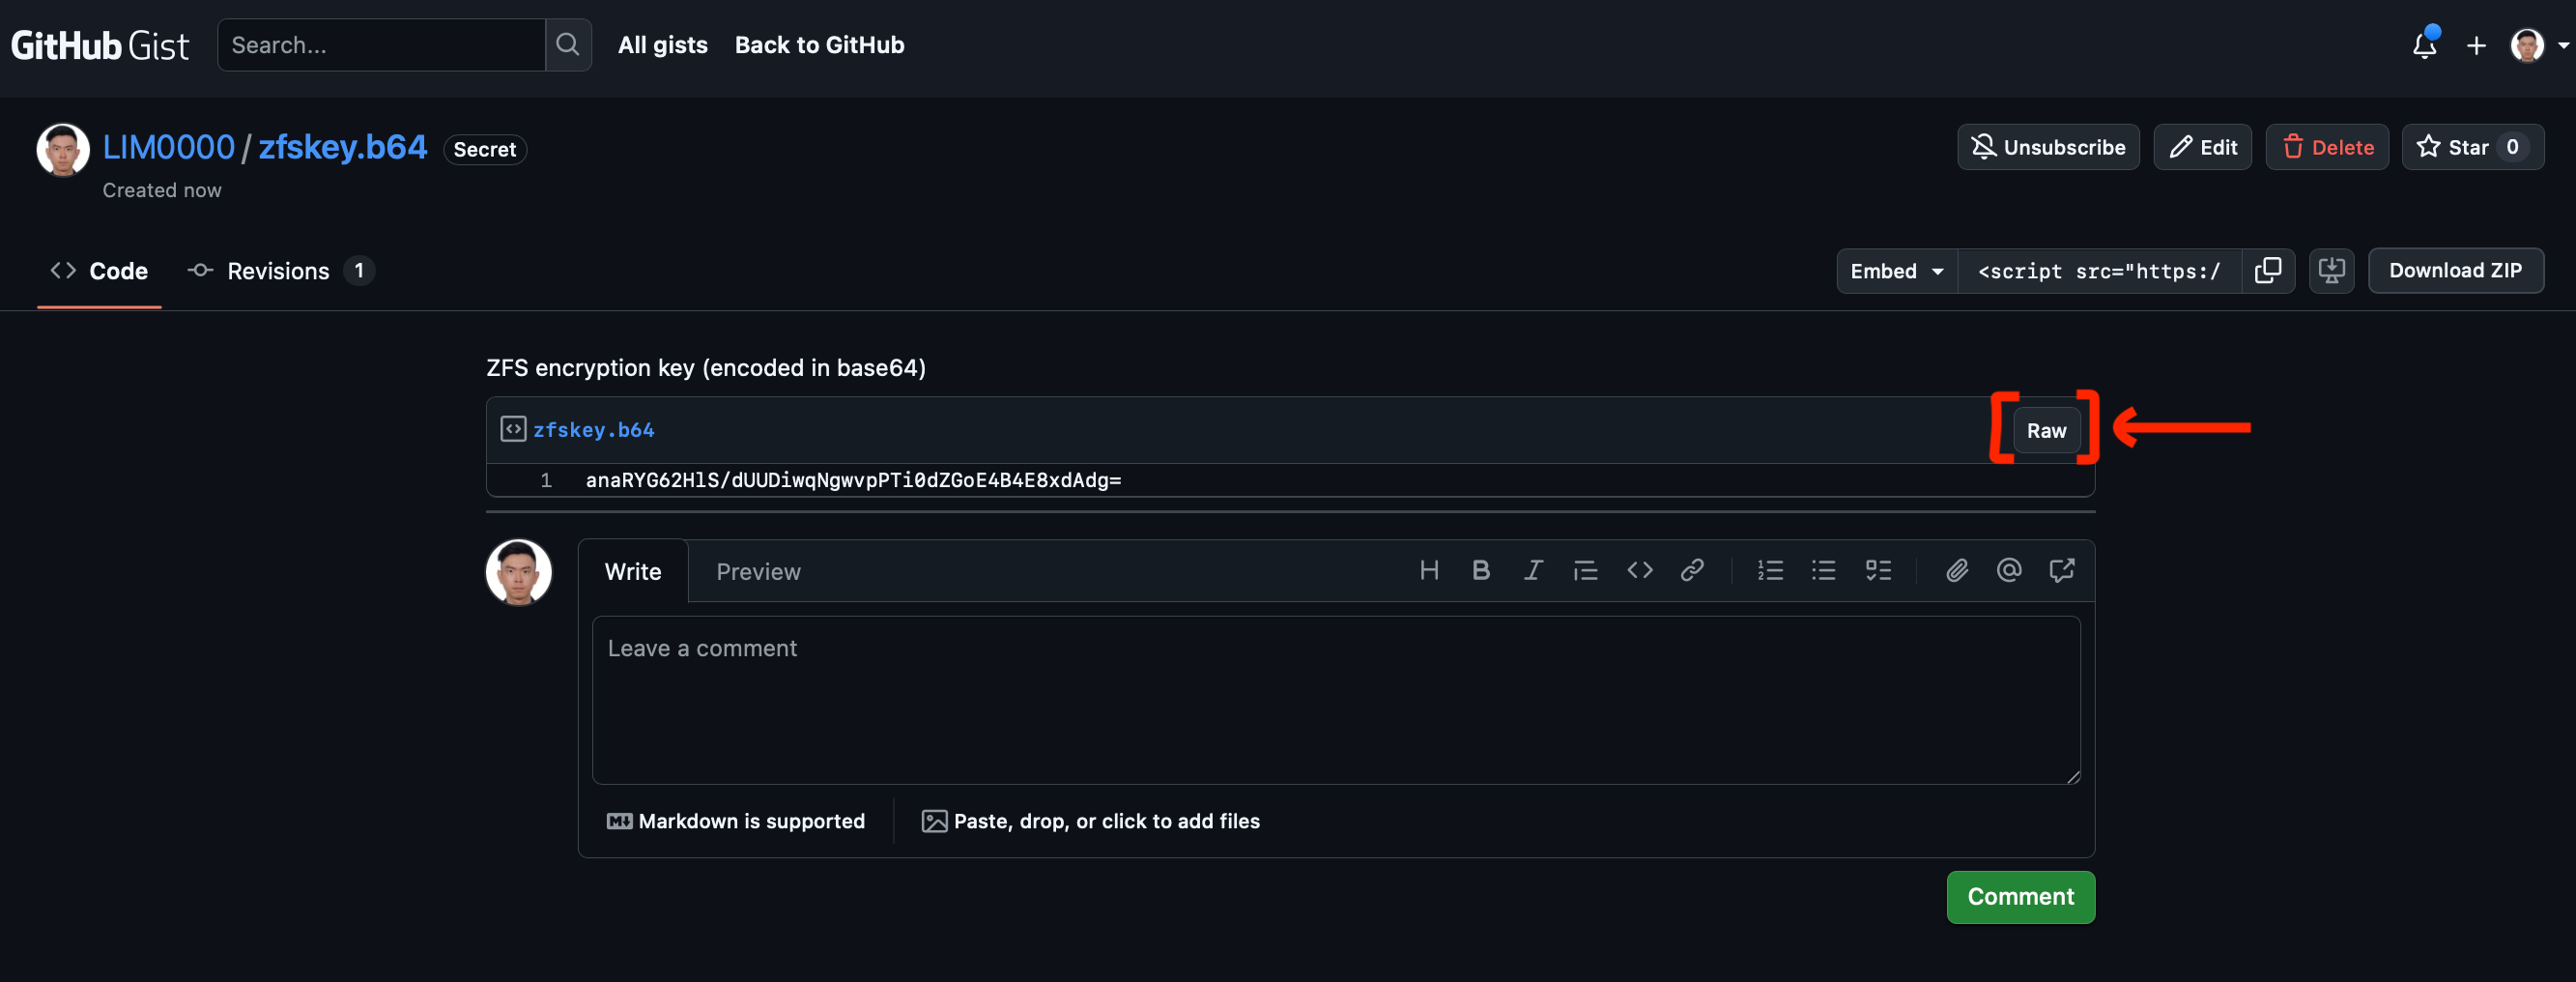Create a new gist with the plus icon

point(2476,45)
